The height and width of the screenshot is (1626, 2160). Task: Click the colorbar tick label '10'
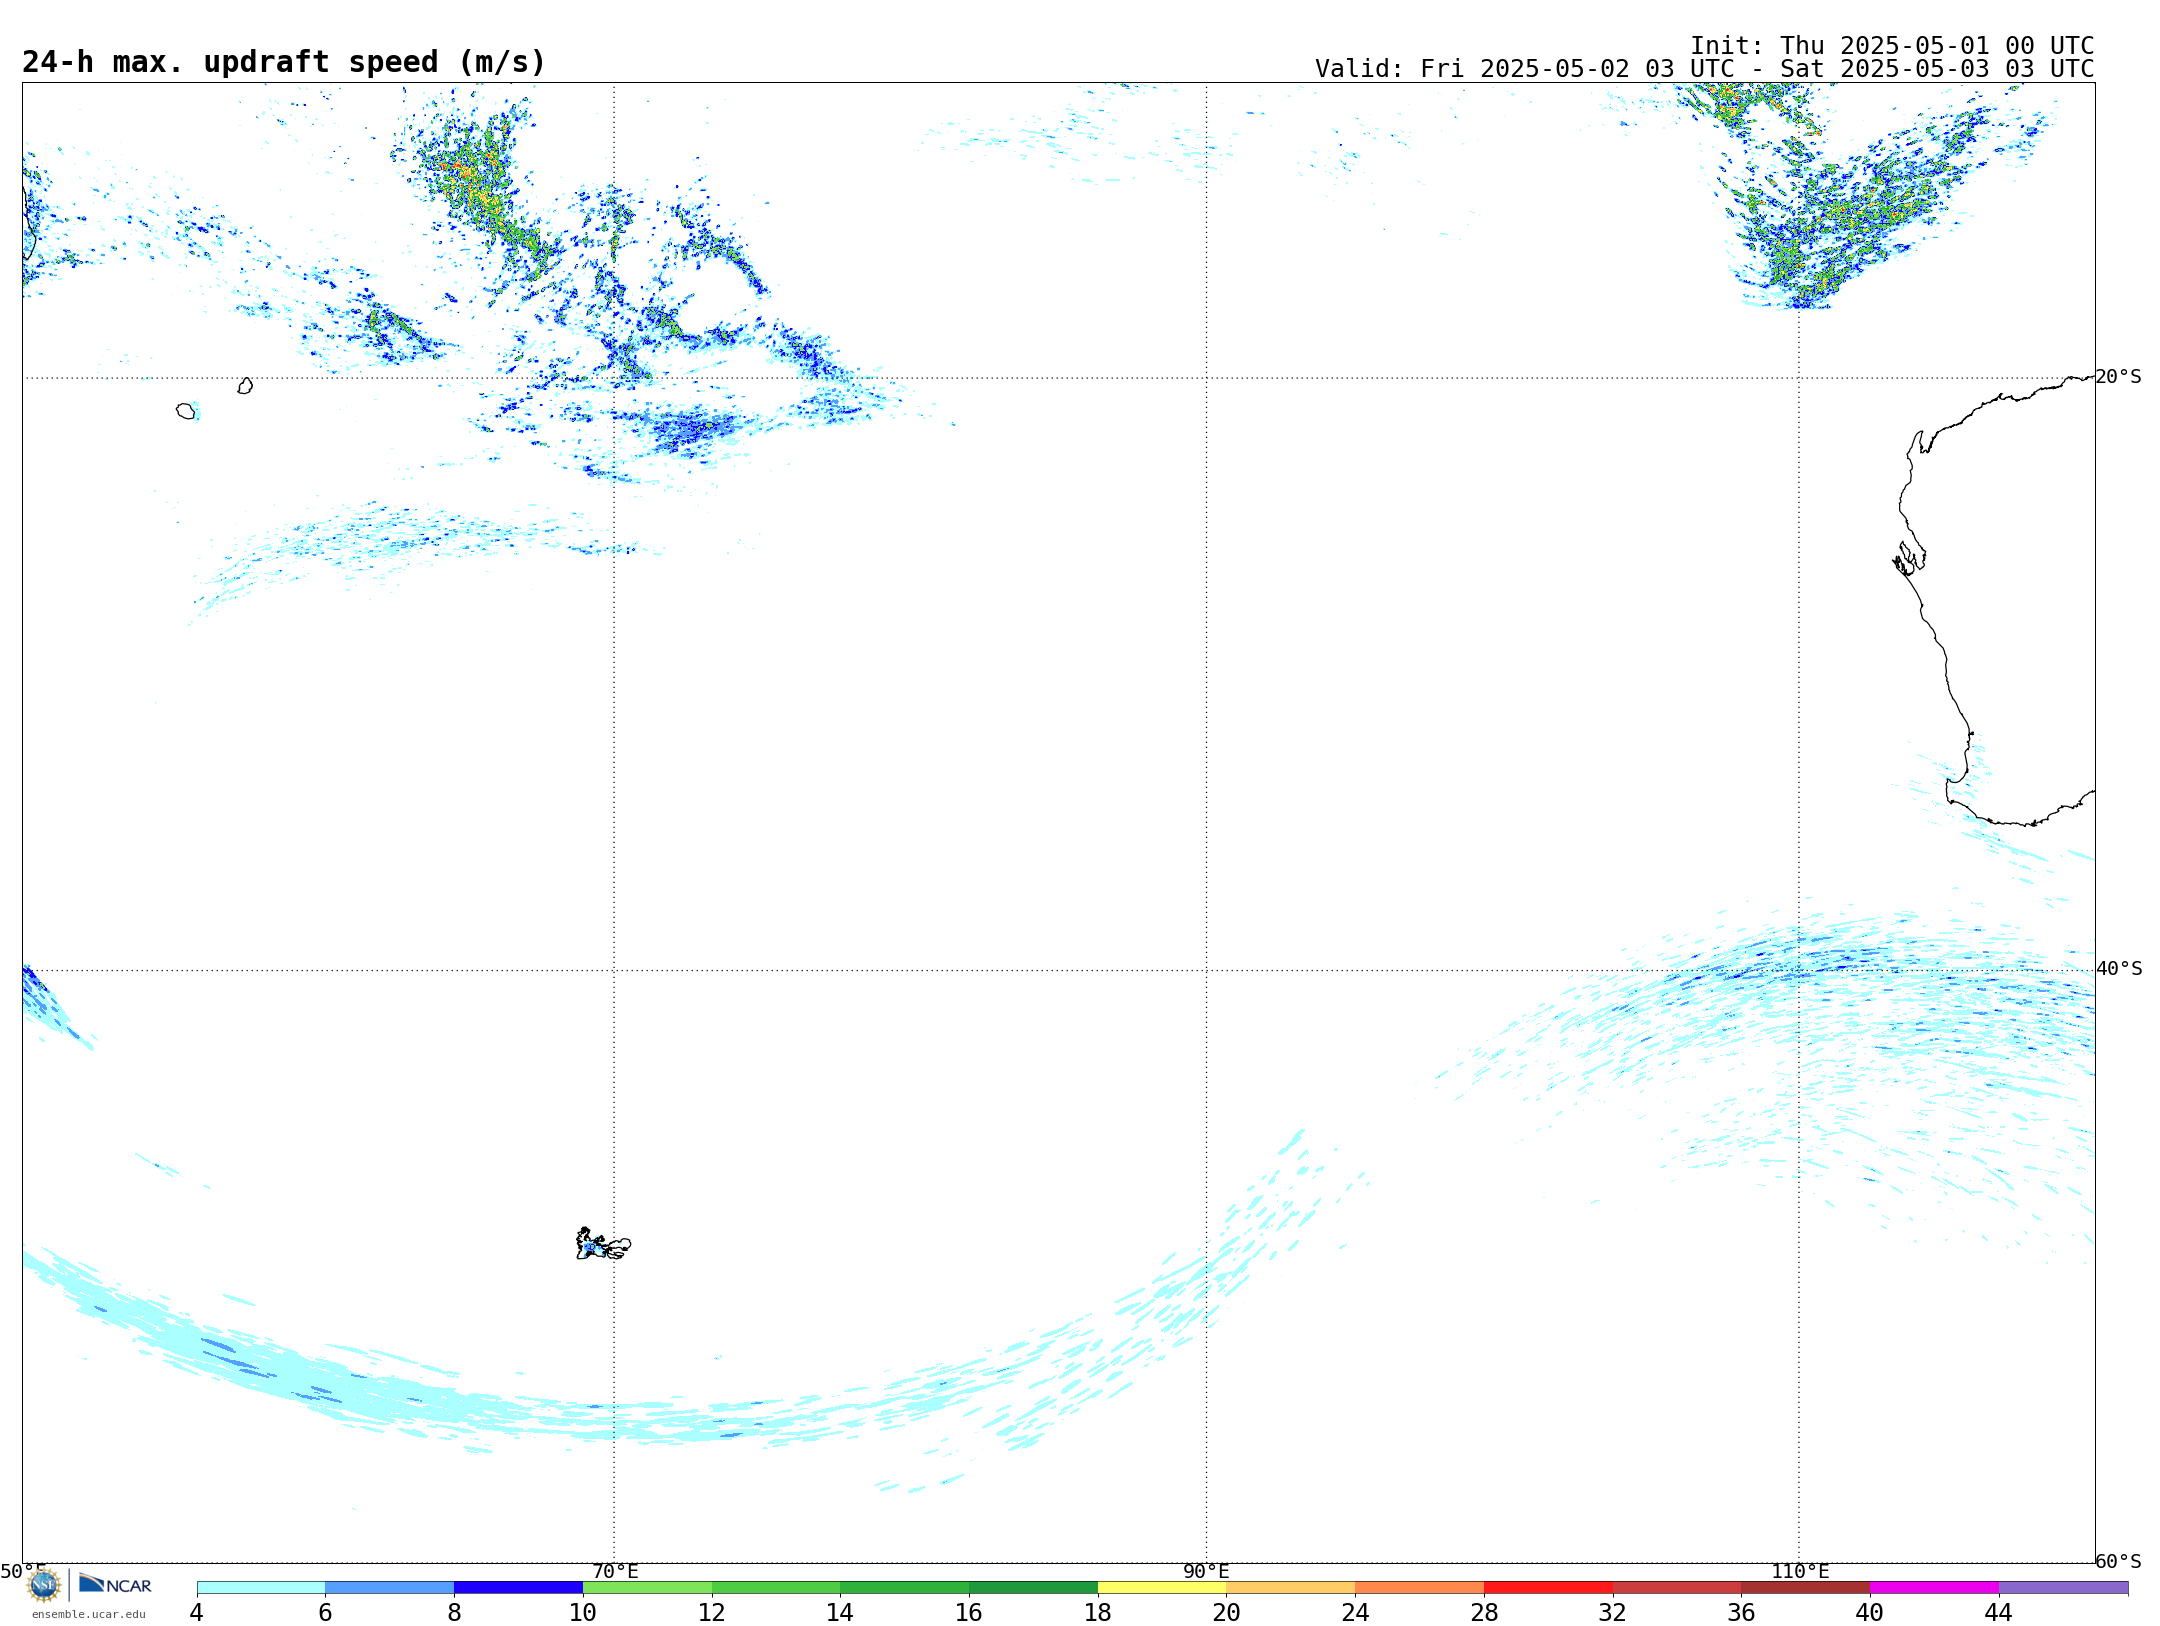(583, 1613)
